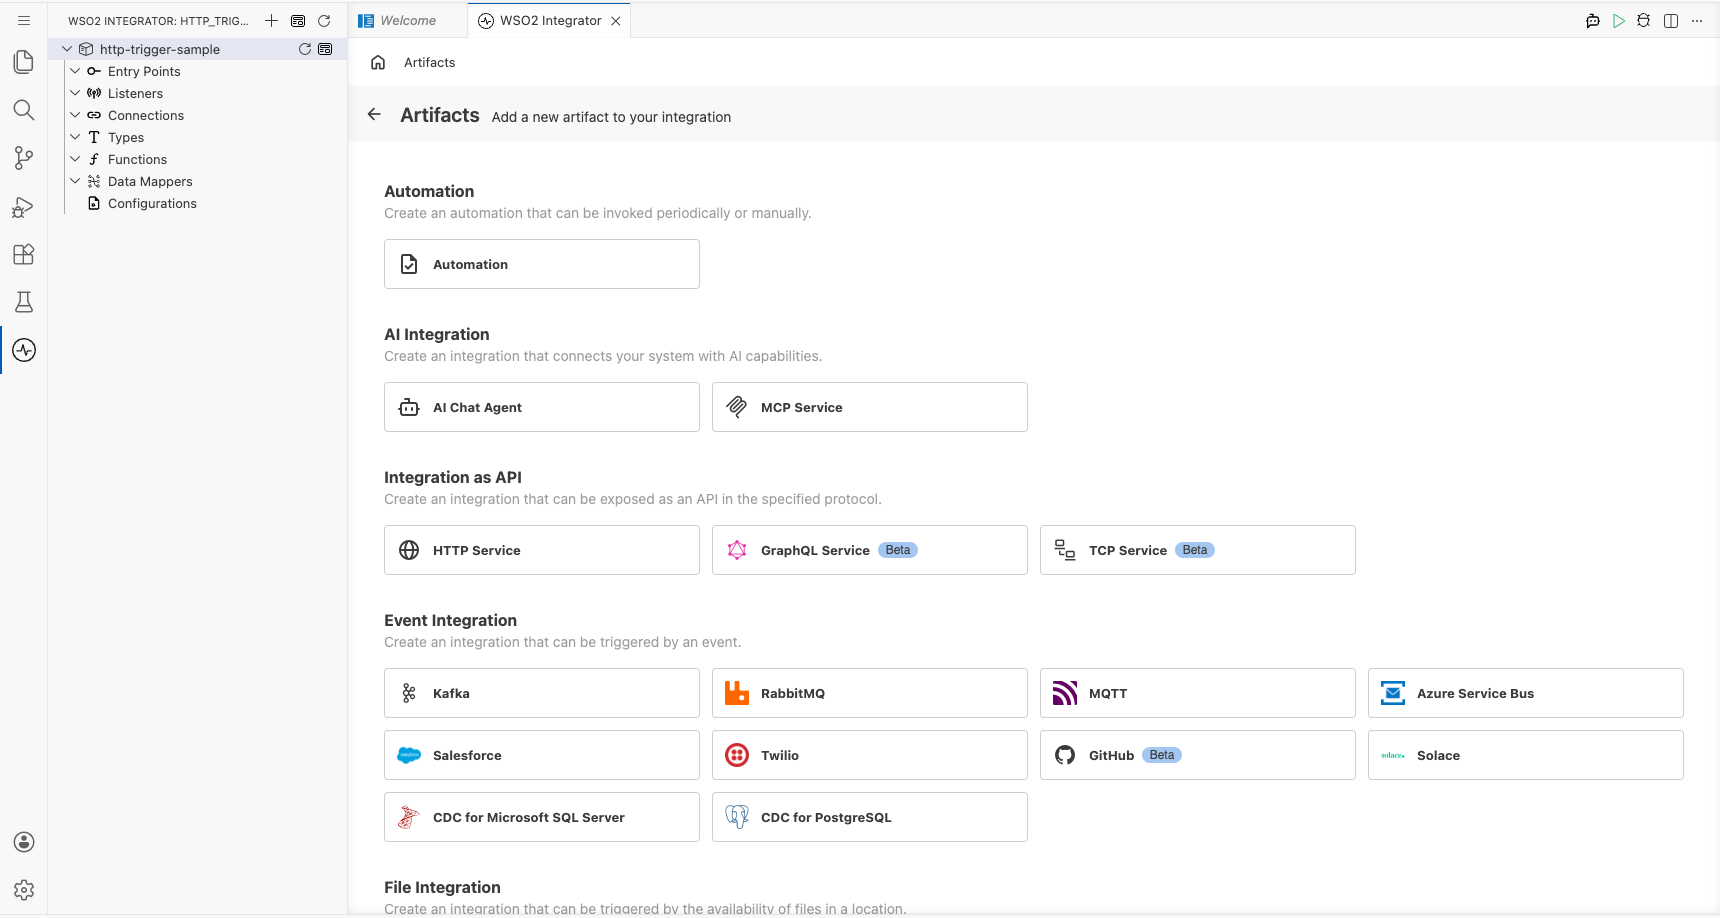1720x918 pixels.
Task: Open More Actions ellipsis in editor toolbar
Action: [1697, 20]
